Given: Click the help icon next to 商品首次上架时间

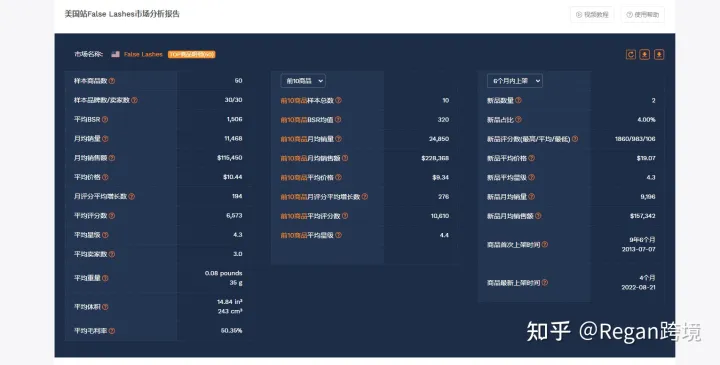Looking at the screenshot, I should tap(545, 245).
